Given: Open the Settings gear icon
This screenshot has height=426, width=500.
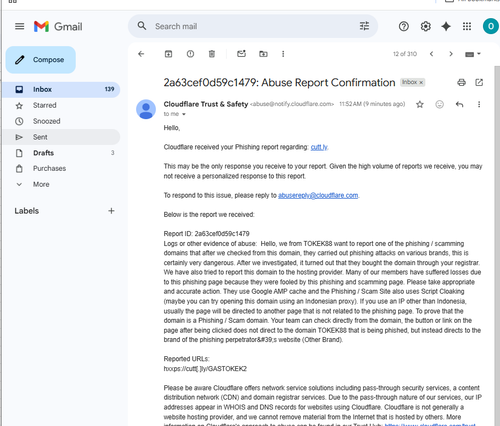Looking at the screenshot, I should pyautogui.click(x=425, y=26).
